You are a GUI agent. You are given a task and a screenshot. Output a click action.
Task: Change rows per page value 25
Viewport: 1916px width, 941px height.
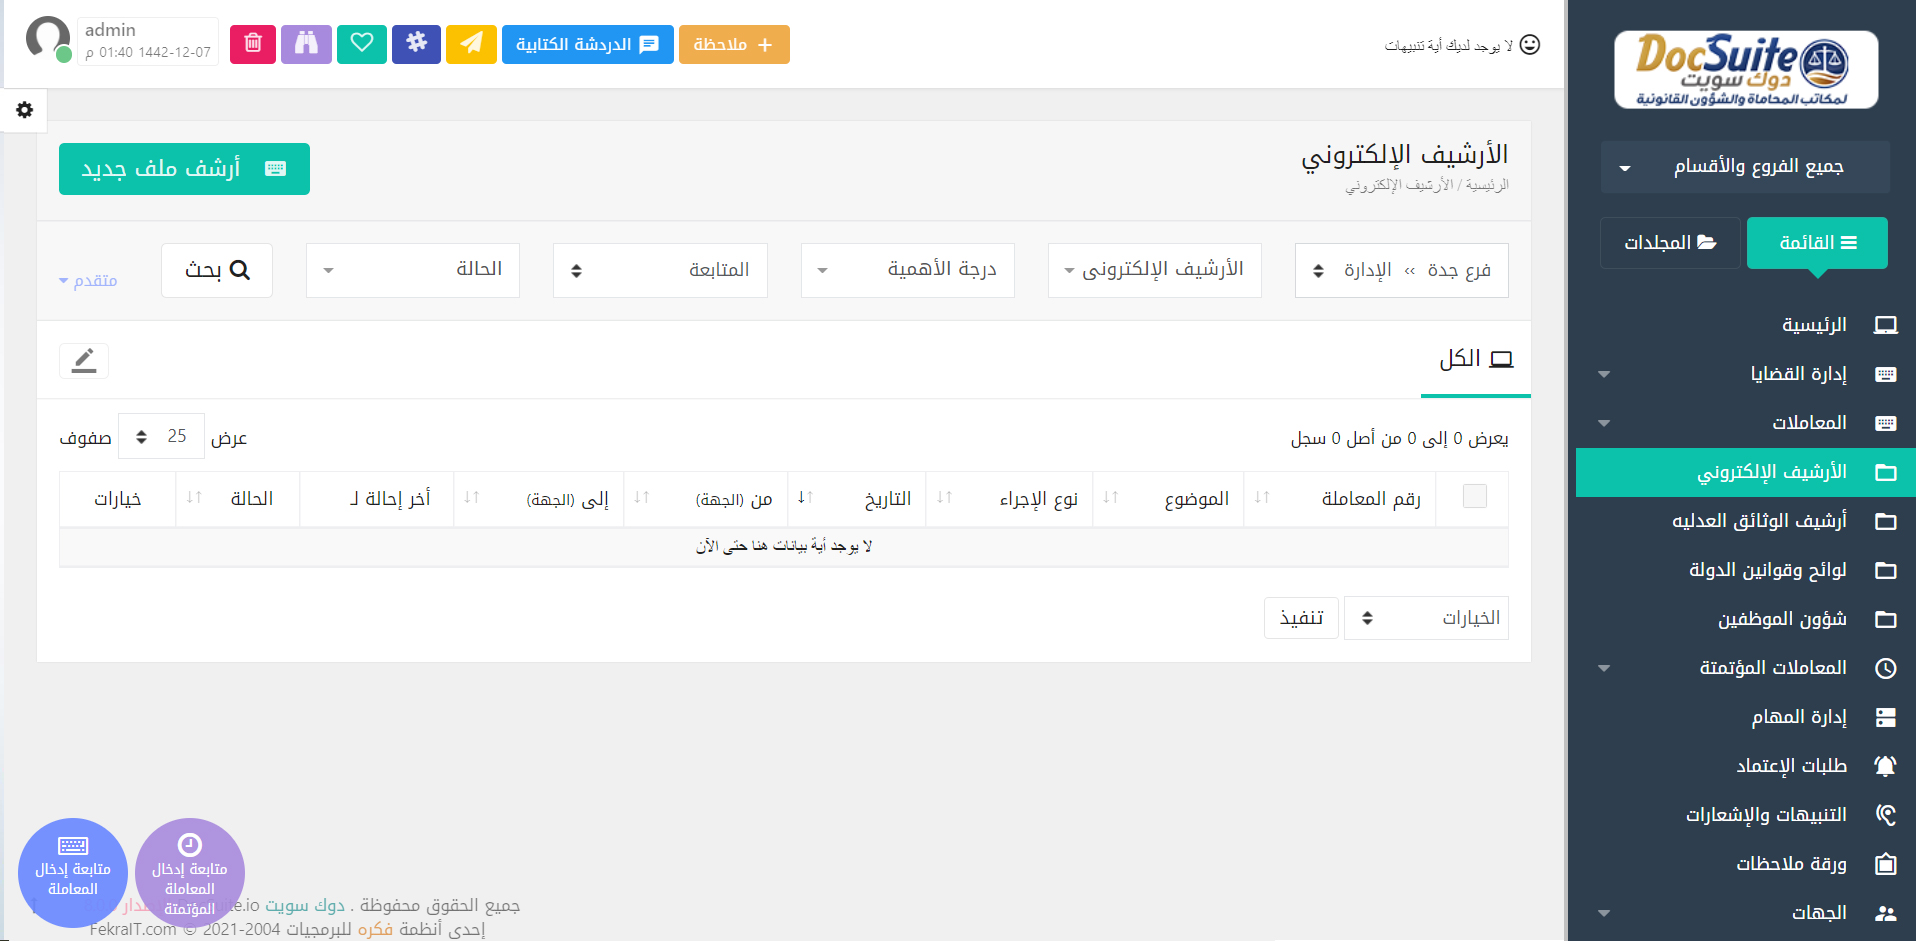161,437
